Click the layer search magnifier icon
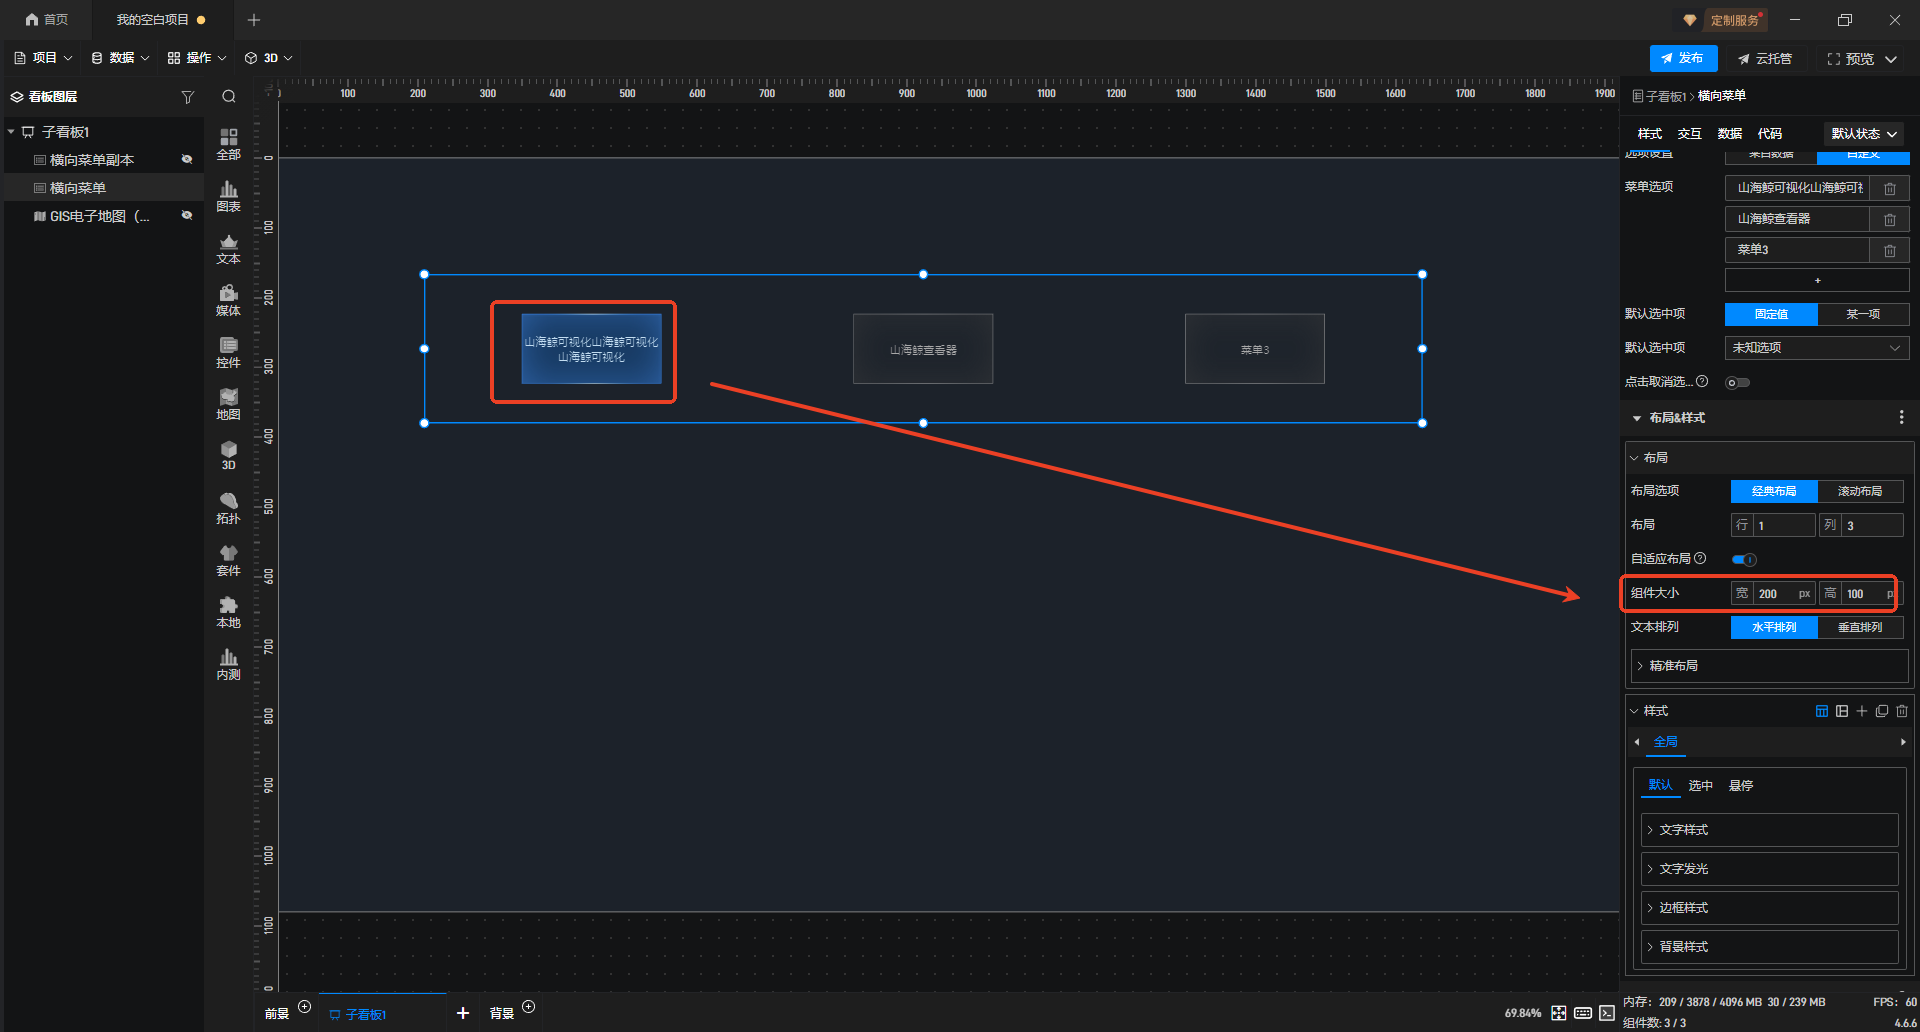Screen dimensions: 1920x1032 pos(229,97)
